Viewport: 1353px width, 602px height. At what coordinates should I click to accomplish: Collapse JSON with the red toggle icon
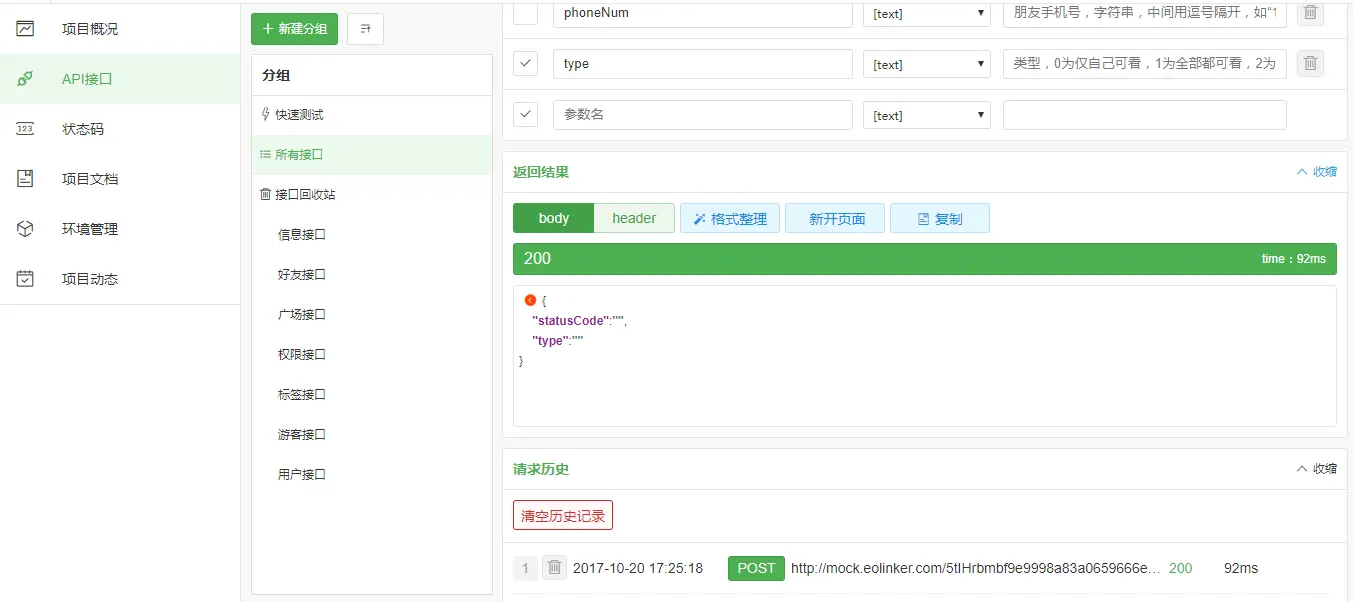(x=530, y=300)
